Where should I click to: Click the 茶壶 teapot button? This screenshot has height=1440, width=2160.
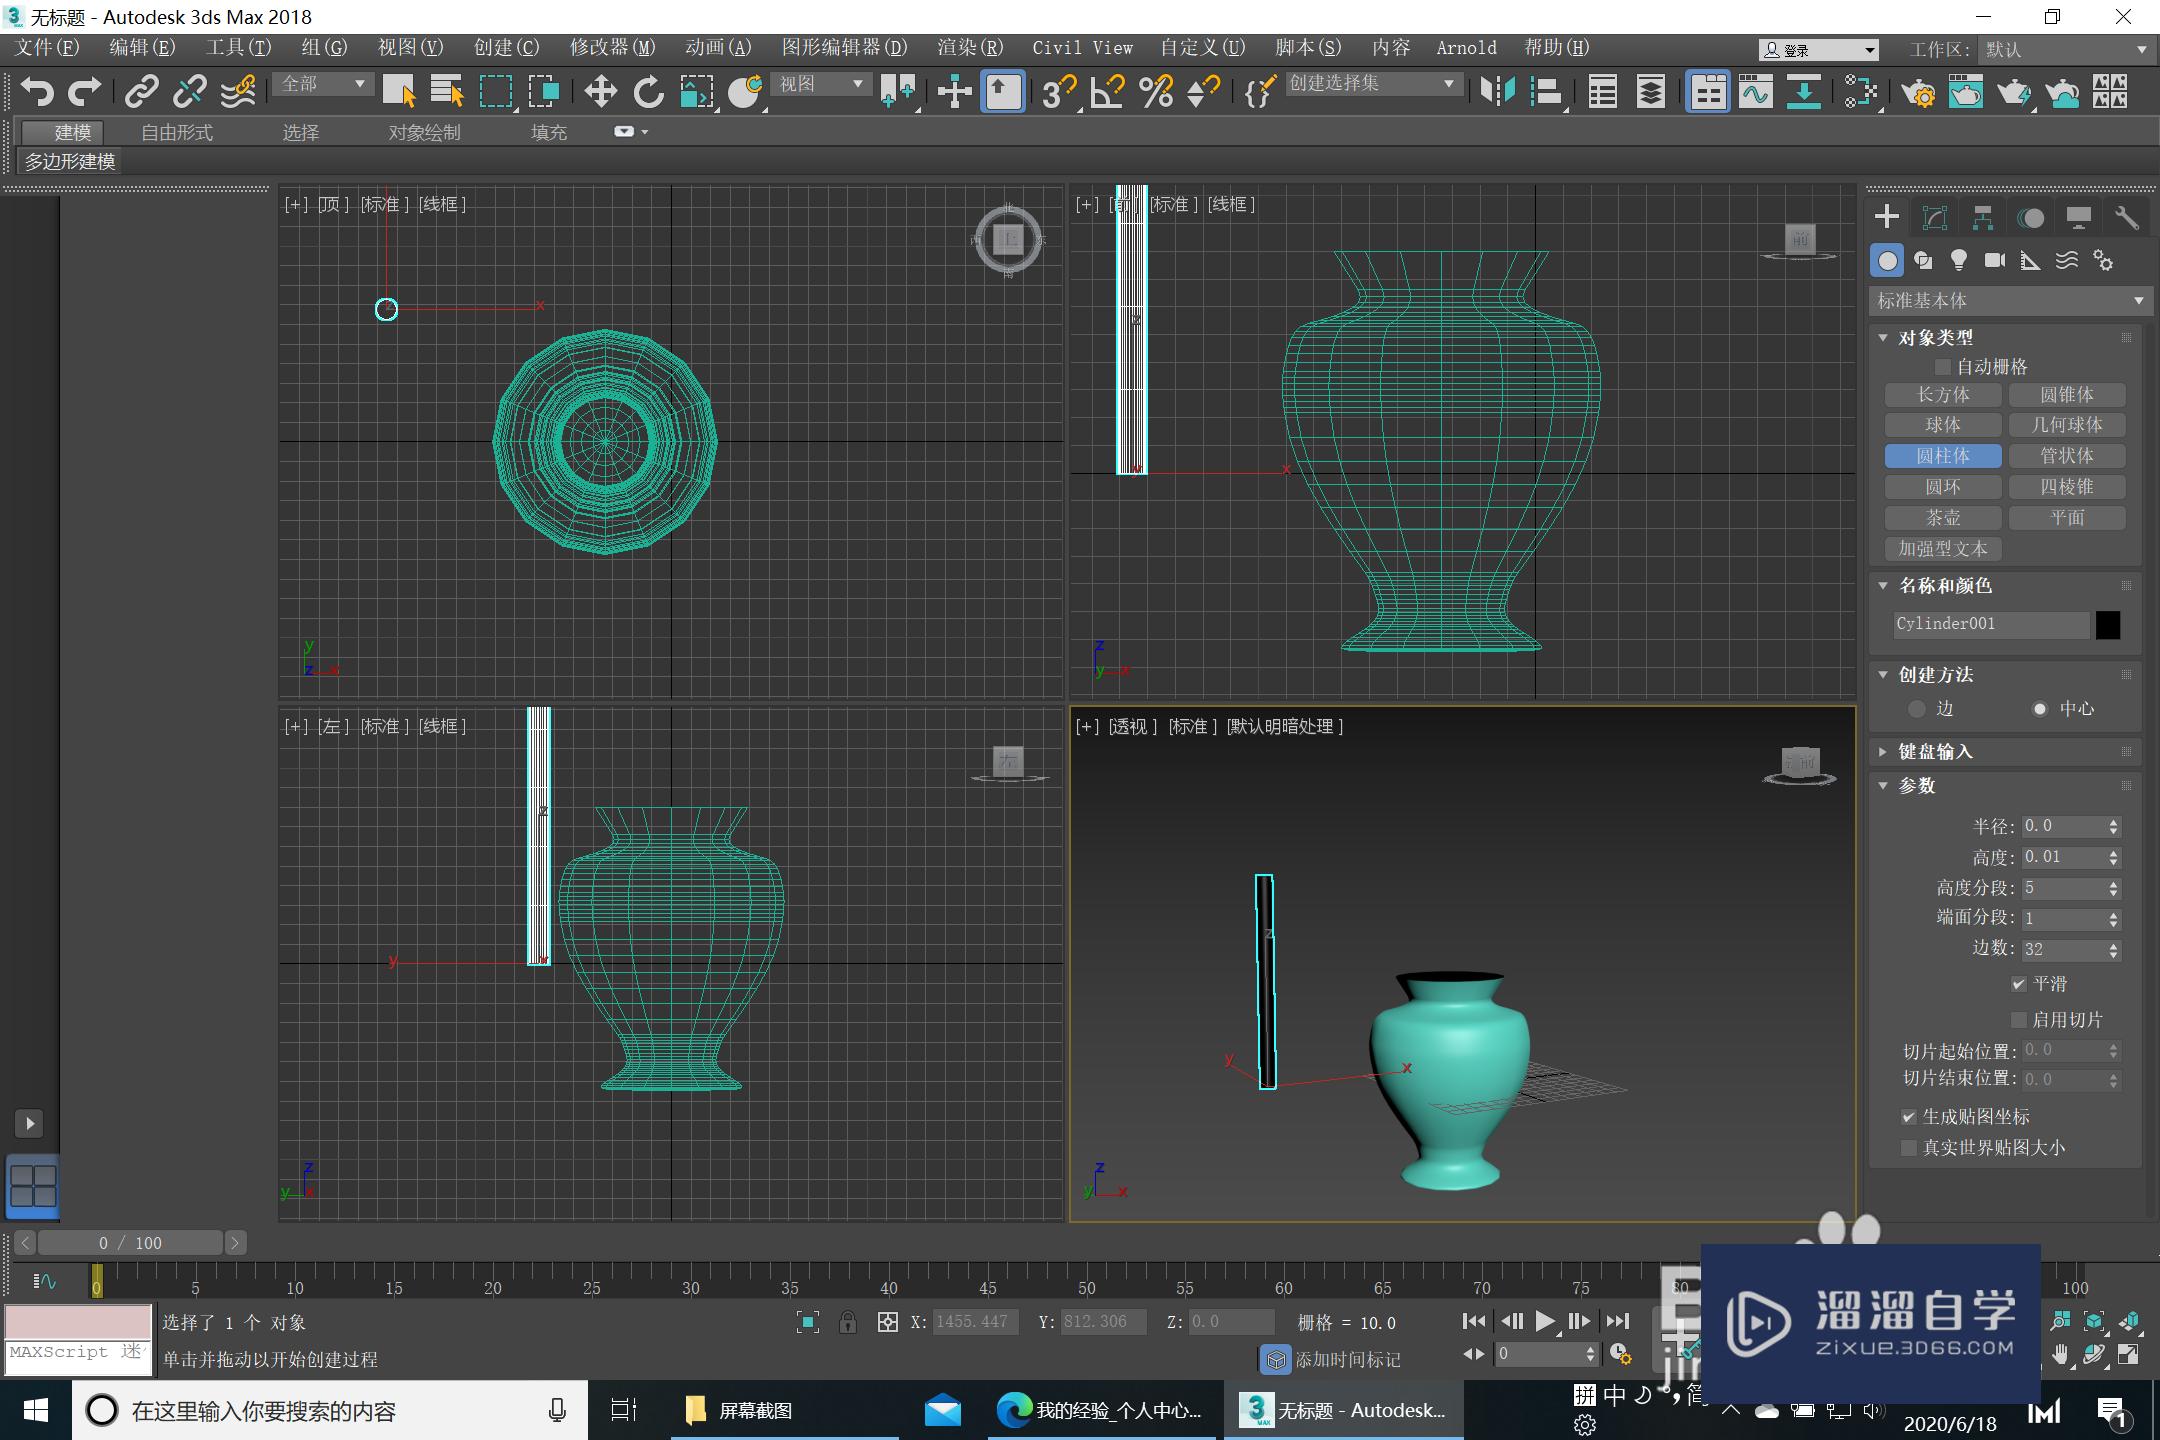(1942, 518)
